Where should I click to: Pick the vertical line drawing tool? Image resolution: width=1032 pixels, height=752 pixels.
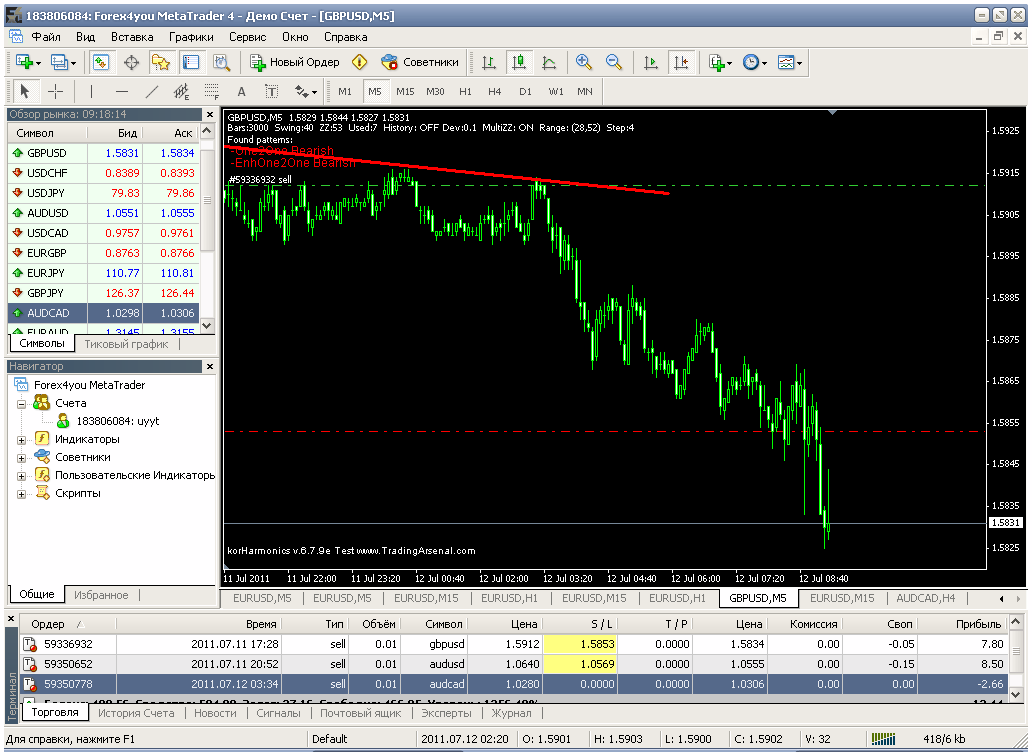tap(91, 91)
